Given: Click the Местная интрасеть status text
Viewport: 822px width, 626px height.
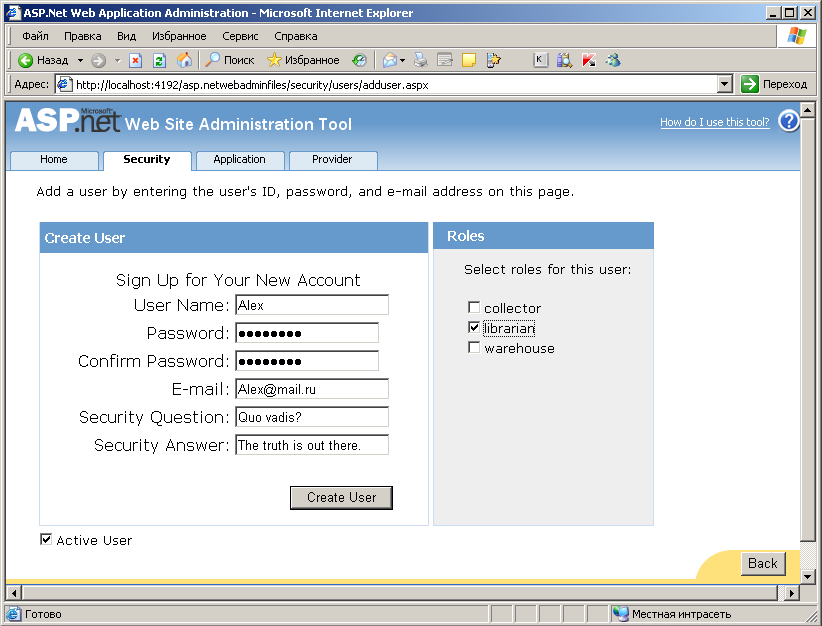Looking at the screenshot, I should (681, 614).
